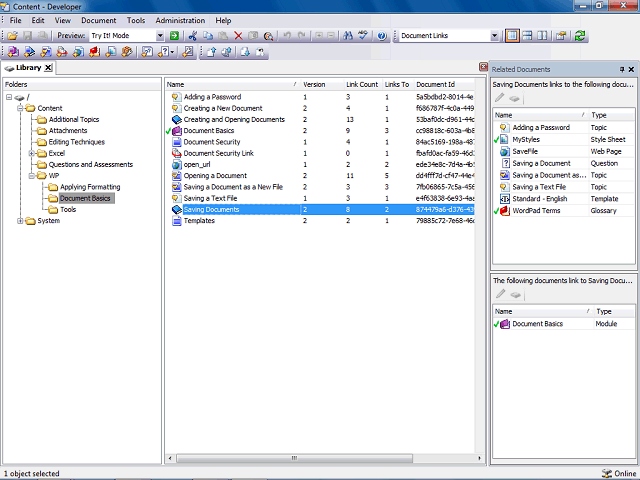
Task: Toggle the vertical split layout button
Action: pyautogui.click(x=542, y=36)
